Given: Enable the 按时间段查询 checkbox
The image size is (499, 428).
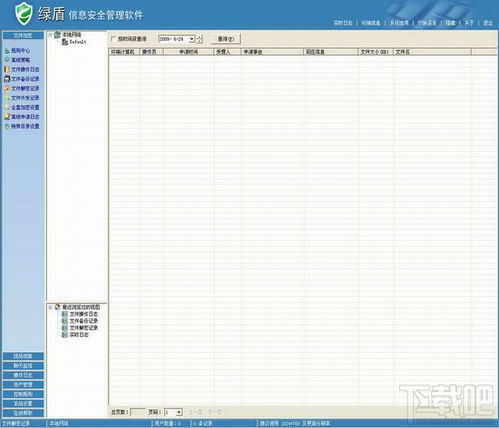Looking at the screenshot, I should click(x=114, y=39).
